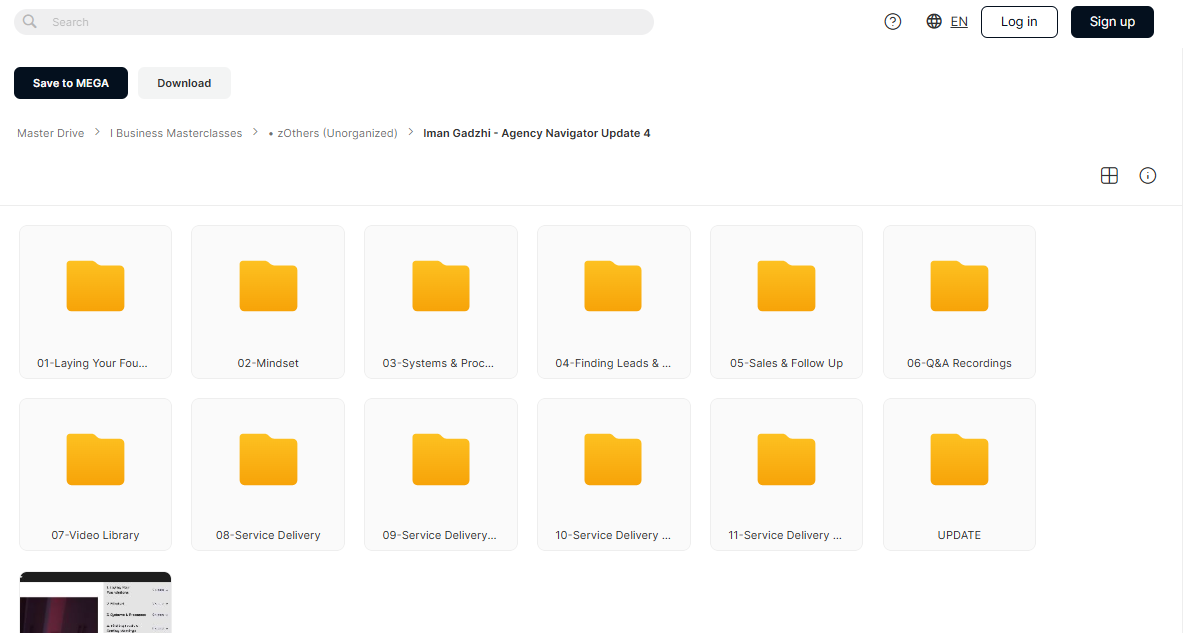Click Save to MEGA button

[71, 83]
